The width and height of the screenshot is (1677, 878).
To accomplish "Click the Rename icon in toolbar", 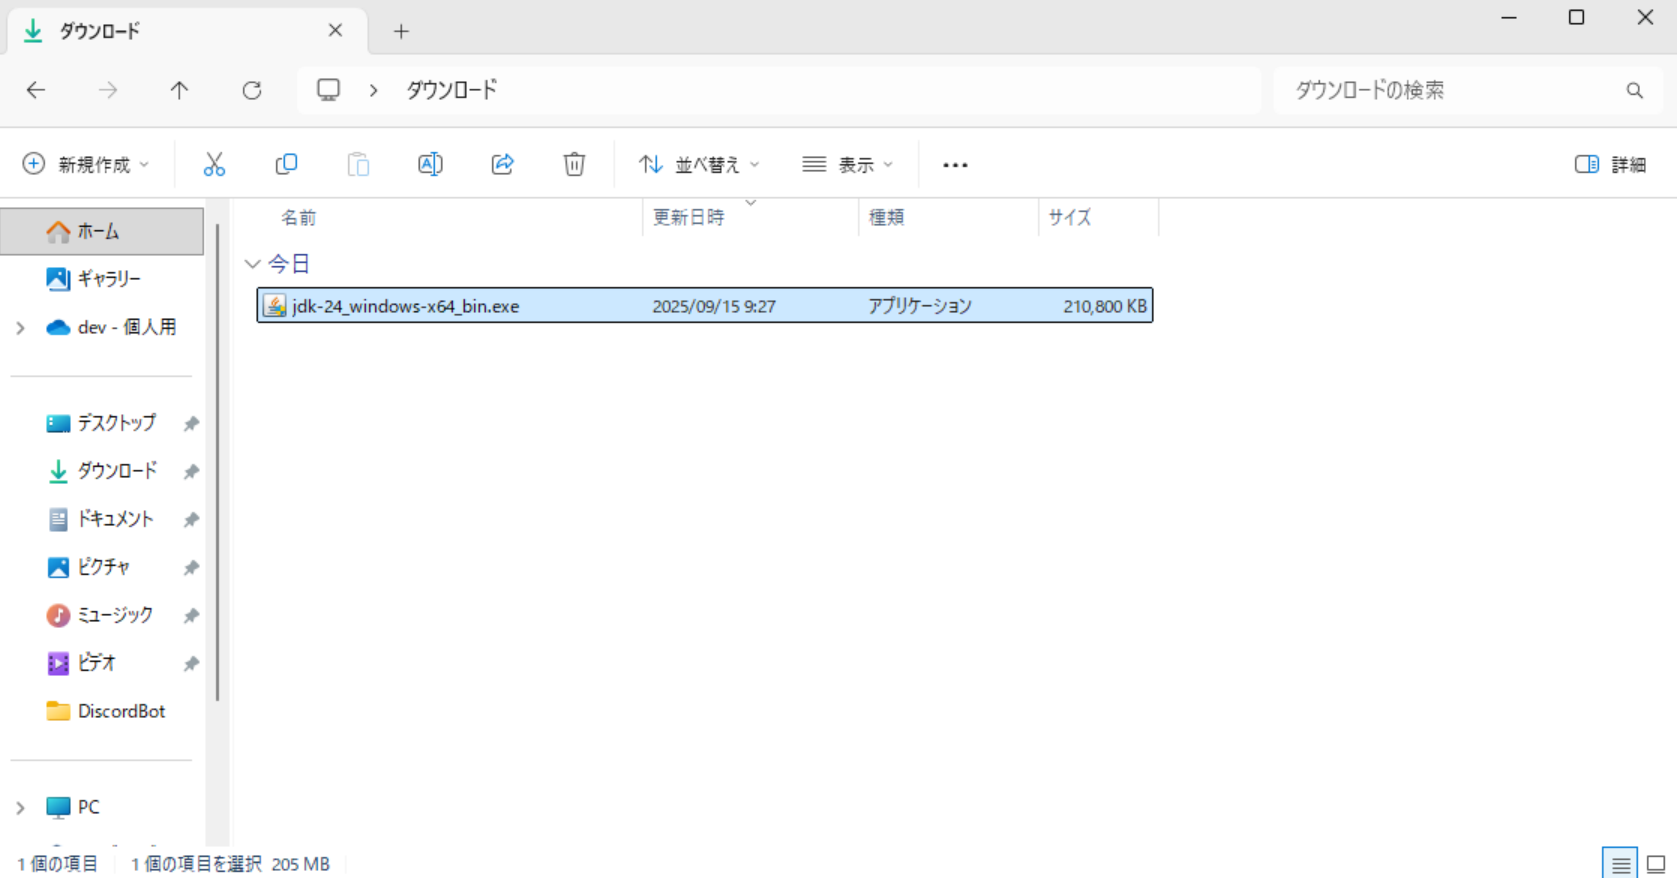I will pyautogui.click(x=430, y=164).
